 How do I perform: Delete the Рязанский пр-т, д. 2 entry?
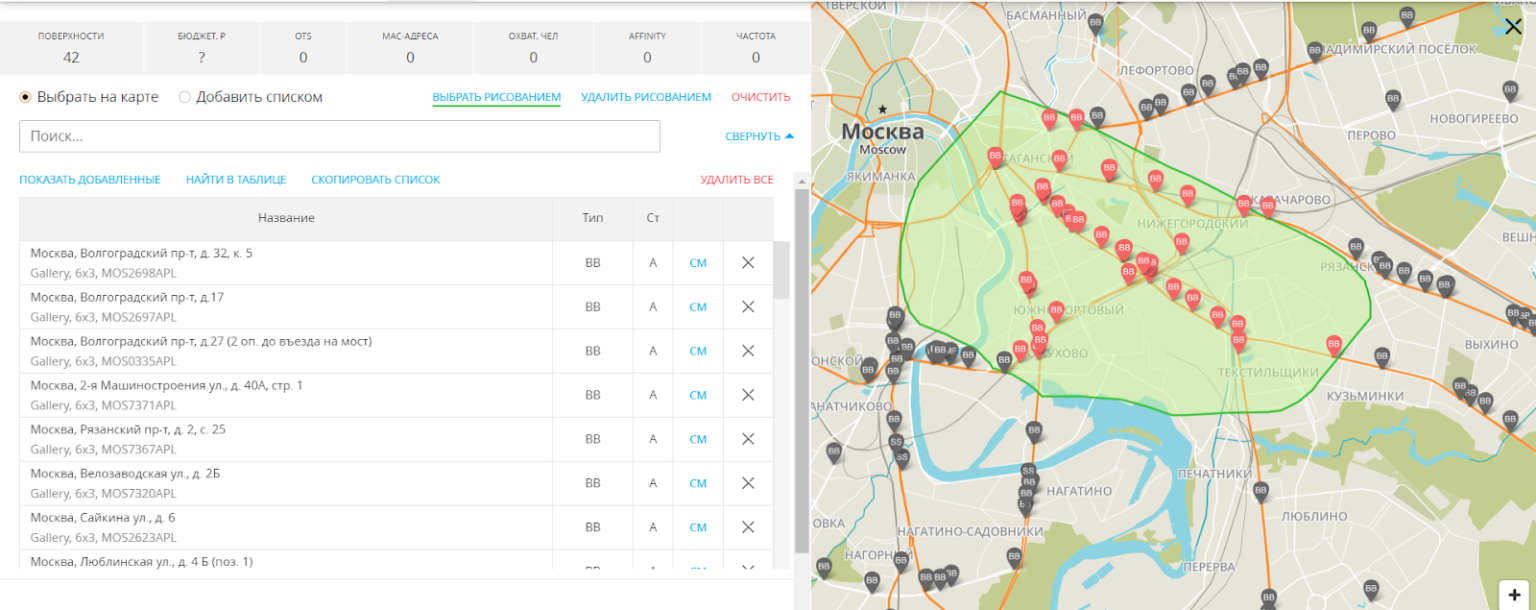pyautogui.click(x=747, y=439)
